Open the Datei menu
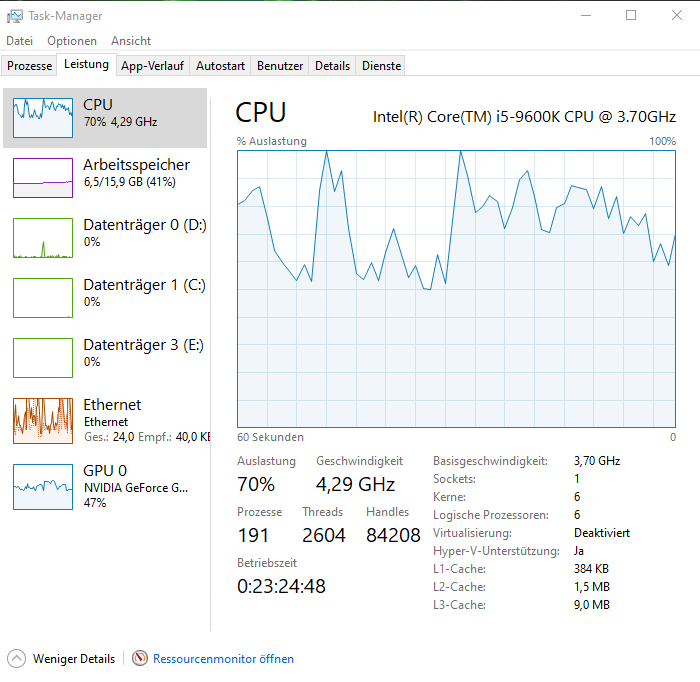Image resolution: width=700 pixels, height=682 pixels. [19, 41]
